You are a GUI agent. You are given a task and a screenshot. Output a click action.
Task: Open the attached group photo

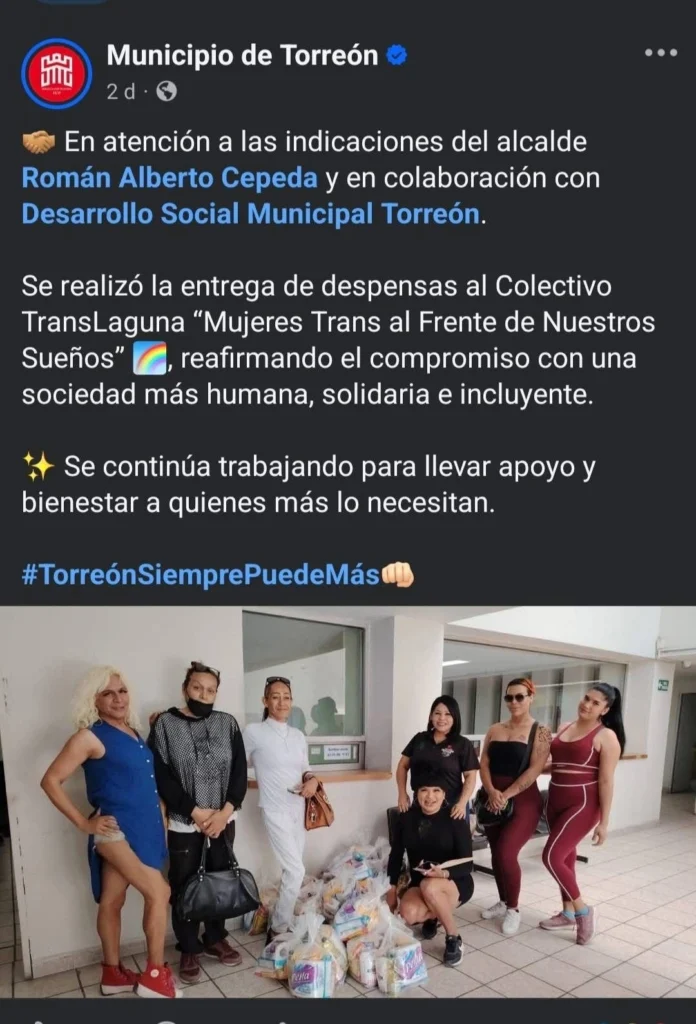[x=348, y=802]
